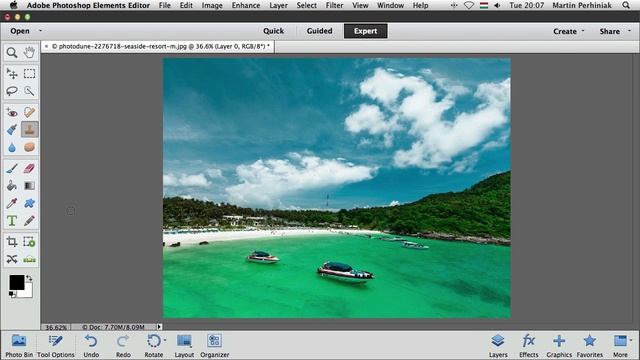640x360 pixels.
Task: Click the Redo button
Action: 123,345
